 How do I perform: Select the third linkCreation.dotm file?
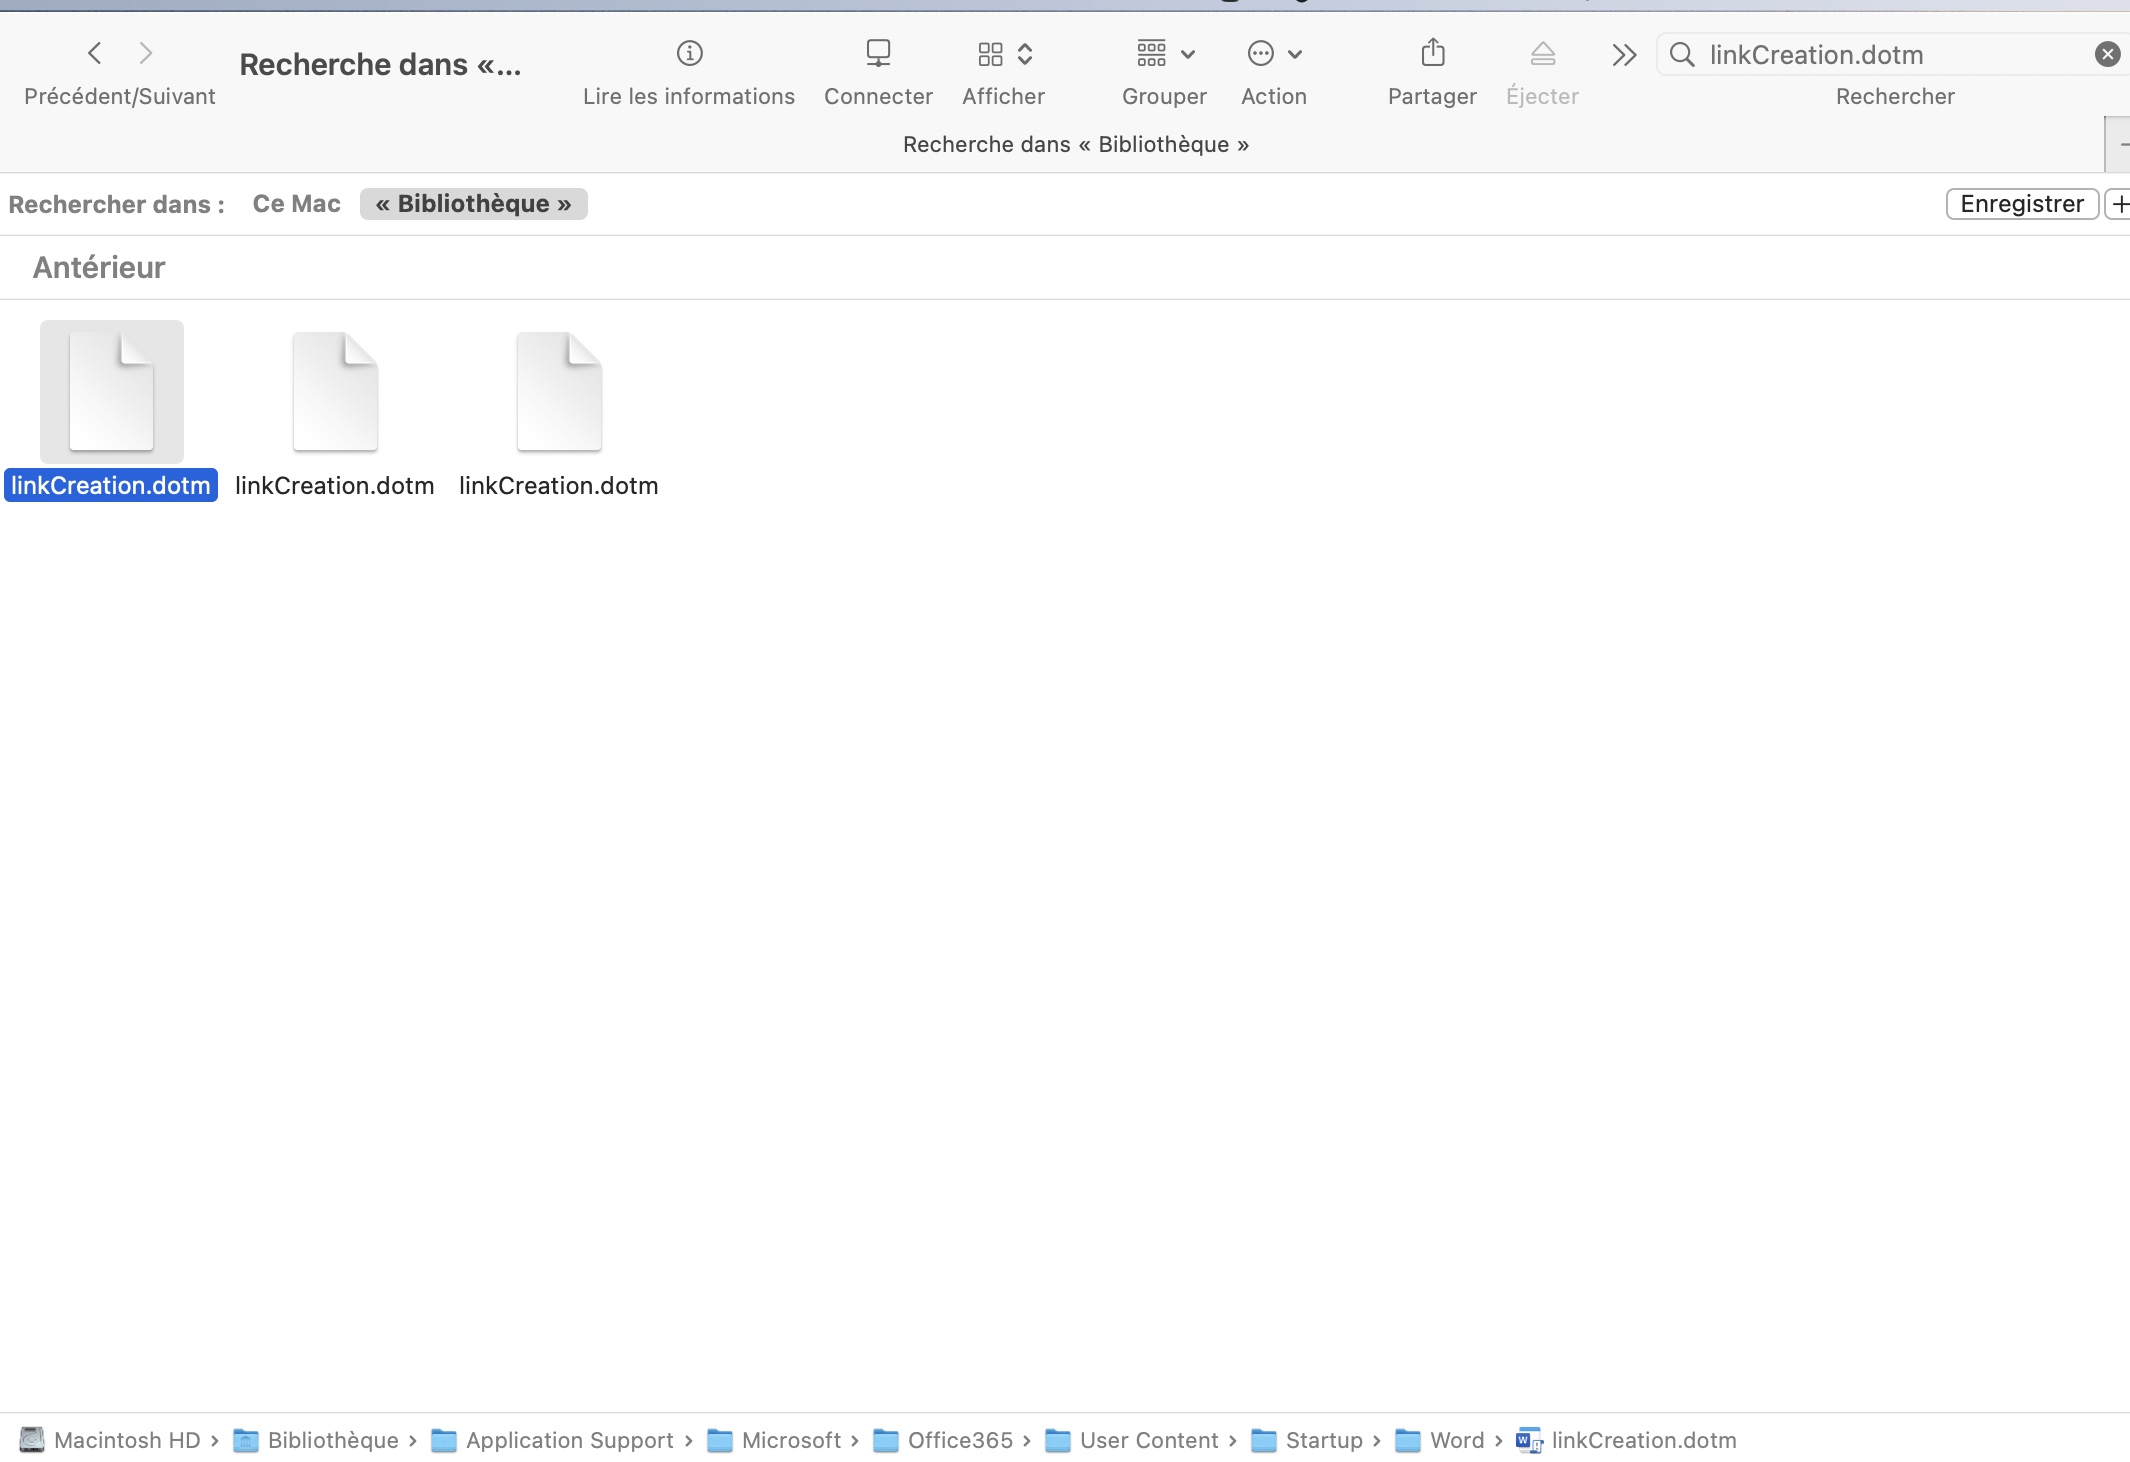[559, 392]
